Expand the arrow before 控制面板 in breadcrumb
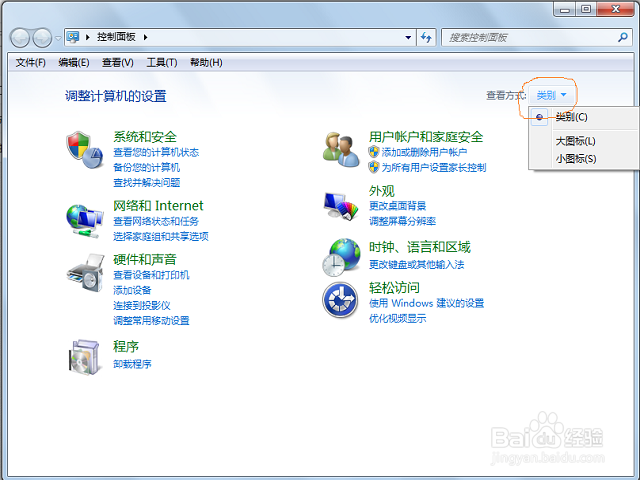This screenshot has height=480, width=640. tap(87, 37)
